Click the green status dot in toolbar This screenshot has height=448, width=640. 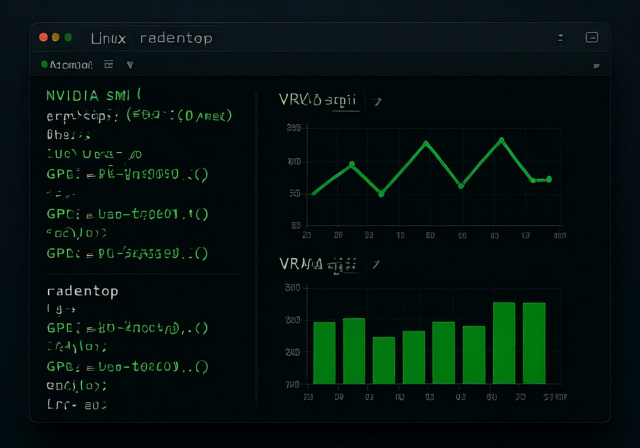(44, 64)
